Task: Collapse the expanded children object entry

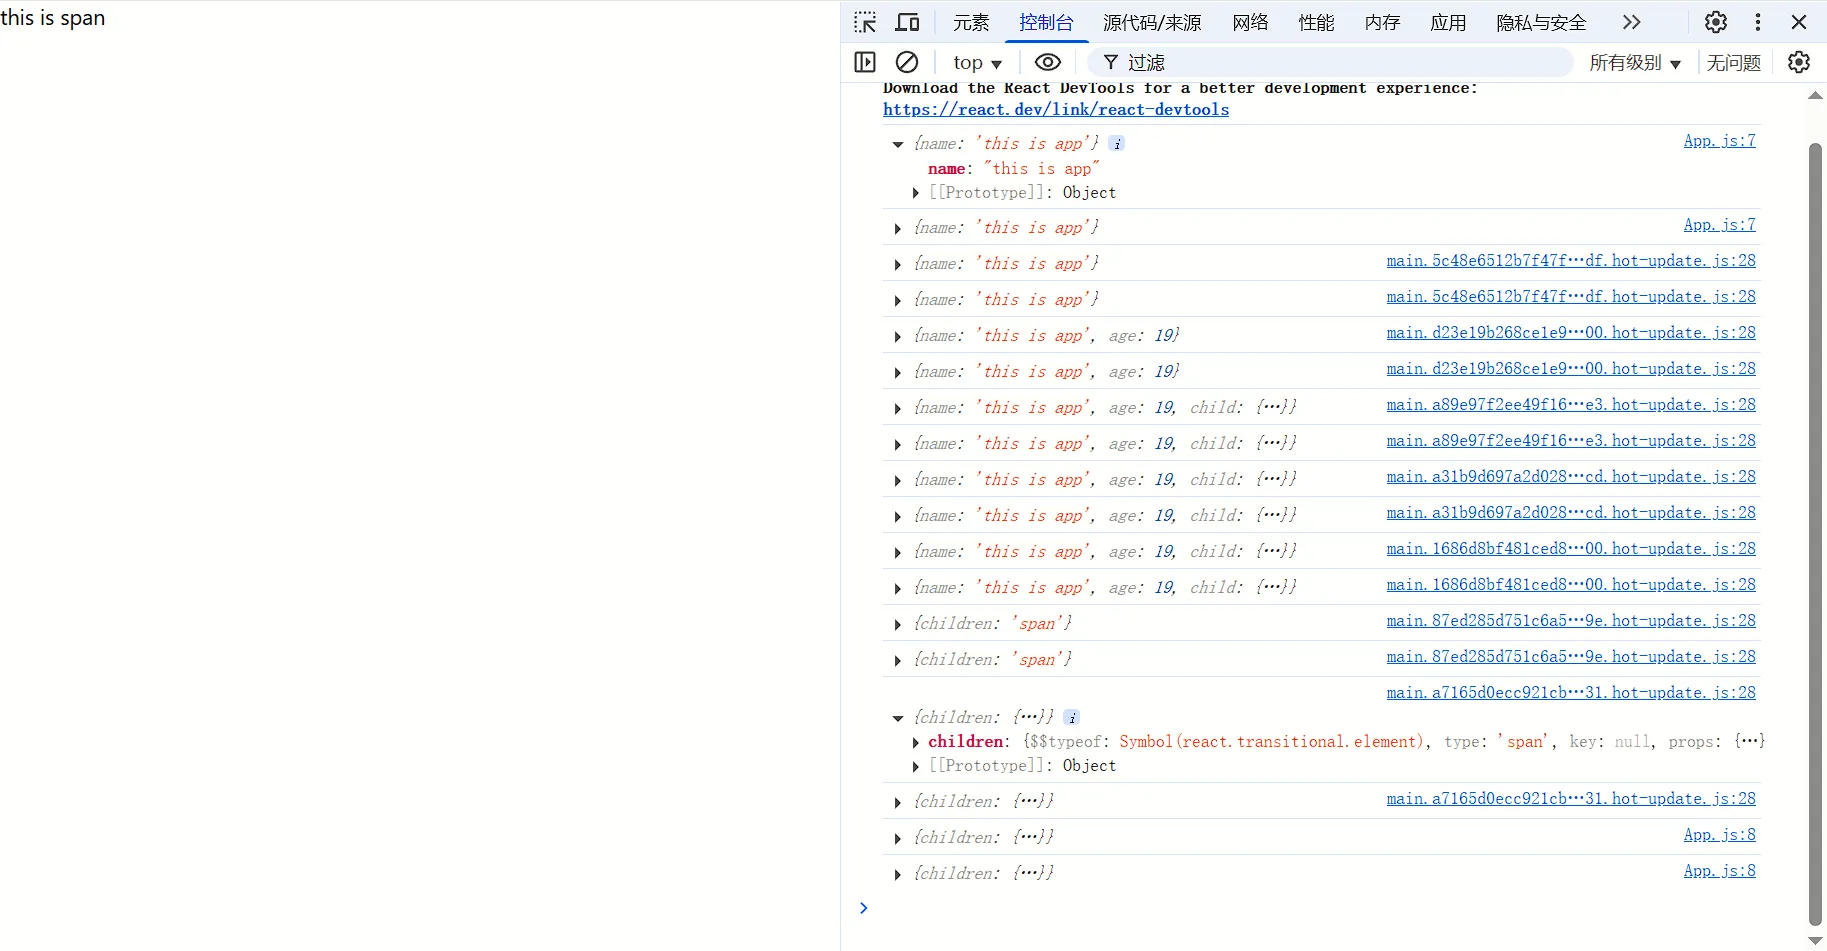Action: [898, 718]
